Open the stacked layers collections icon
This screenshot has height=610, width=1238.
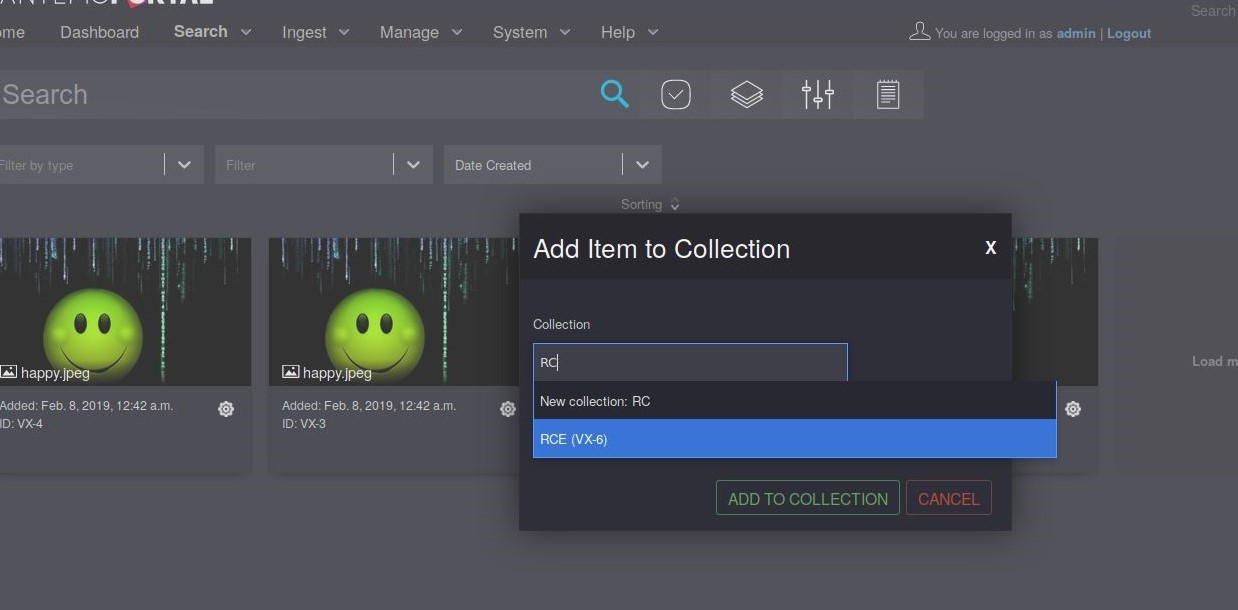point(747,95)
